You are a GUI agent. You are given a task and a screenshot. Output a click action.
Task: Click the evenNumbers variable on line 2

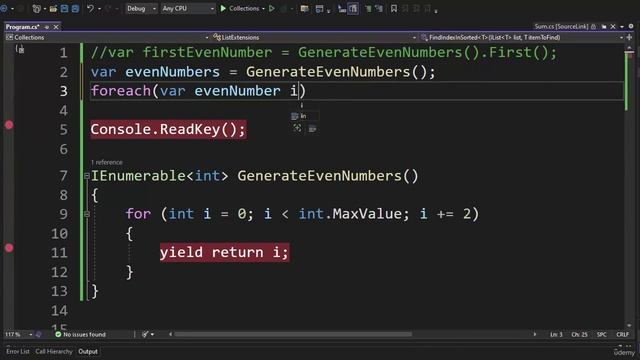tap(172, 72)
